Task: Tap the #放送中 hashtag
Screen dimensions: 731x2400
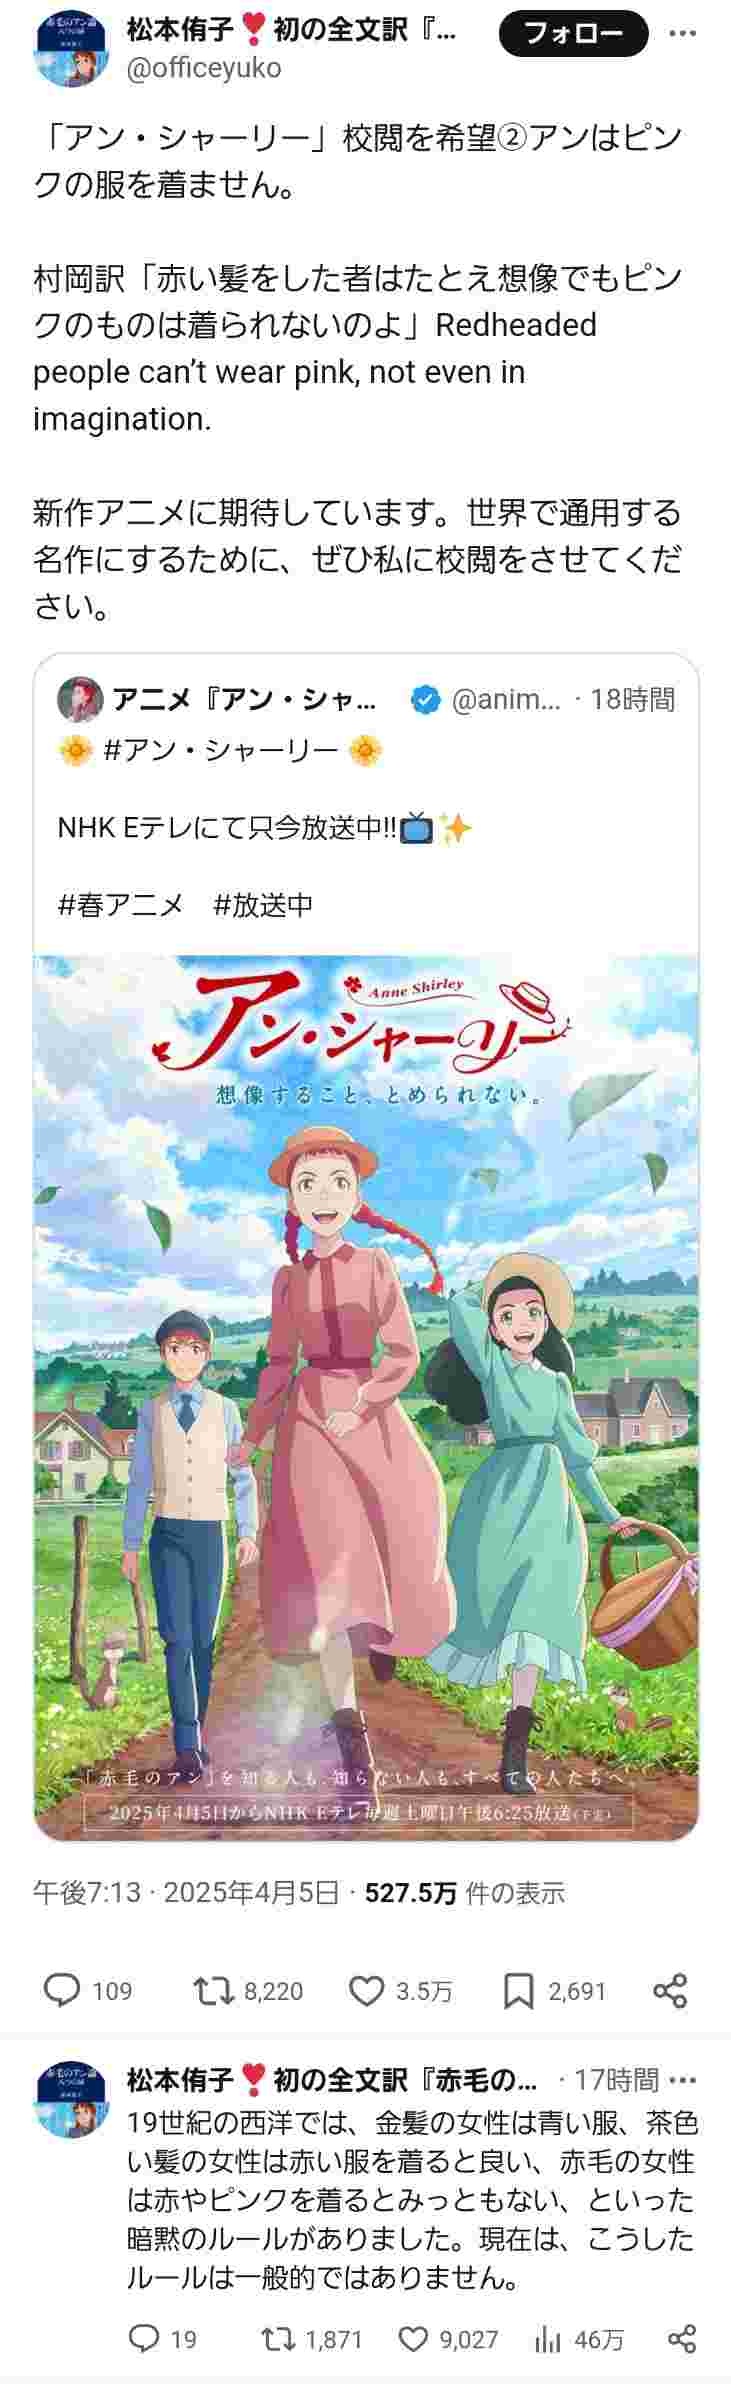Action: tap(264, 904)
